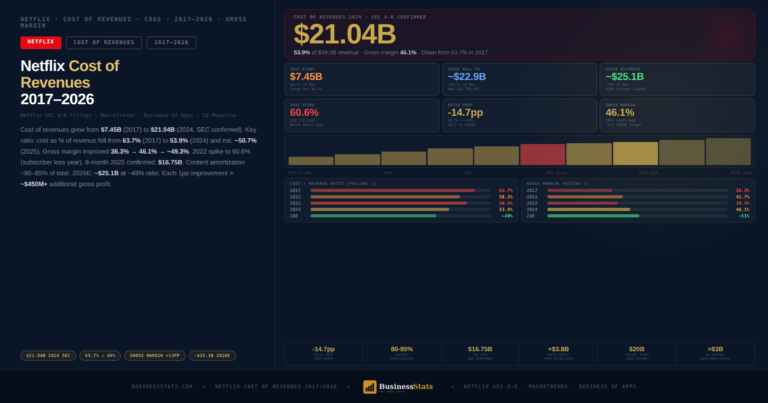Select the $7.45B 2017 Start card
Screen dimensions: 768x403
(362, 79)
